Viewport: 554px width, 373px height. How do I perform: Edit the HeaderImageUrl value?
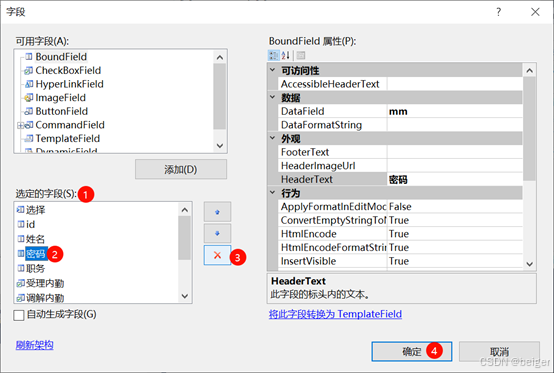coord(455,166)
